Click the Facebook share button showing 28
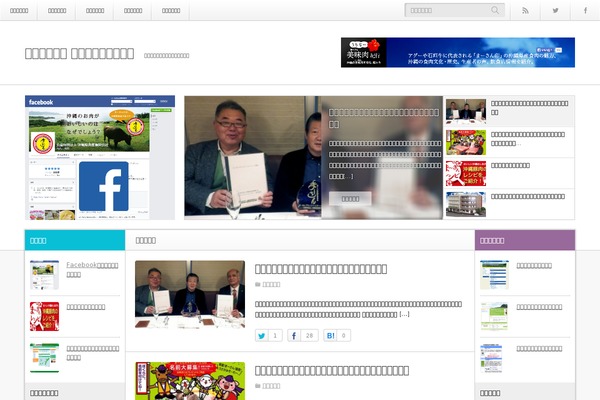This screenshot has height=400, width=600. tap(303, 335)
